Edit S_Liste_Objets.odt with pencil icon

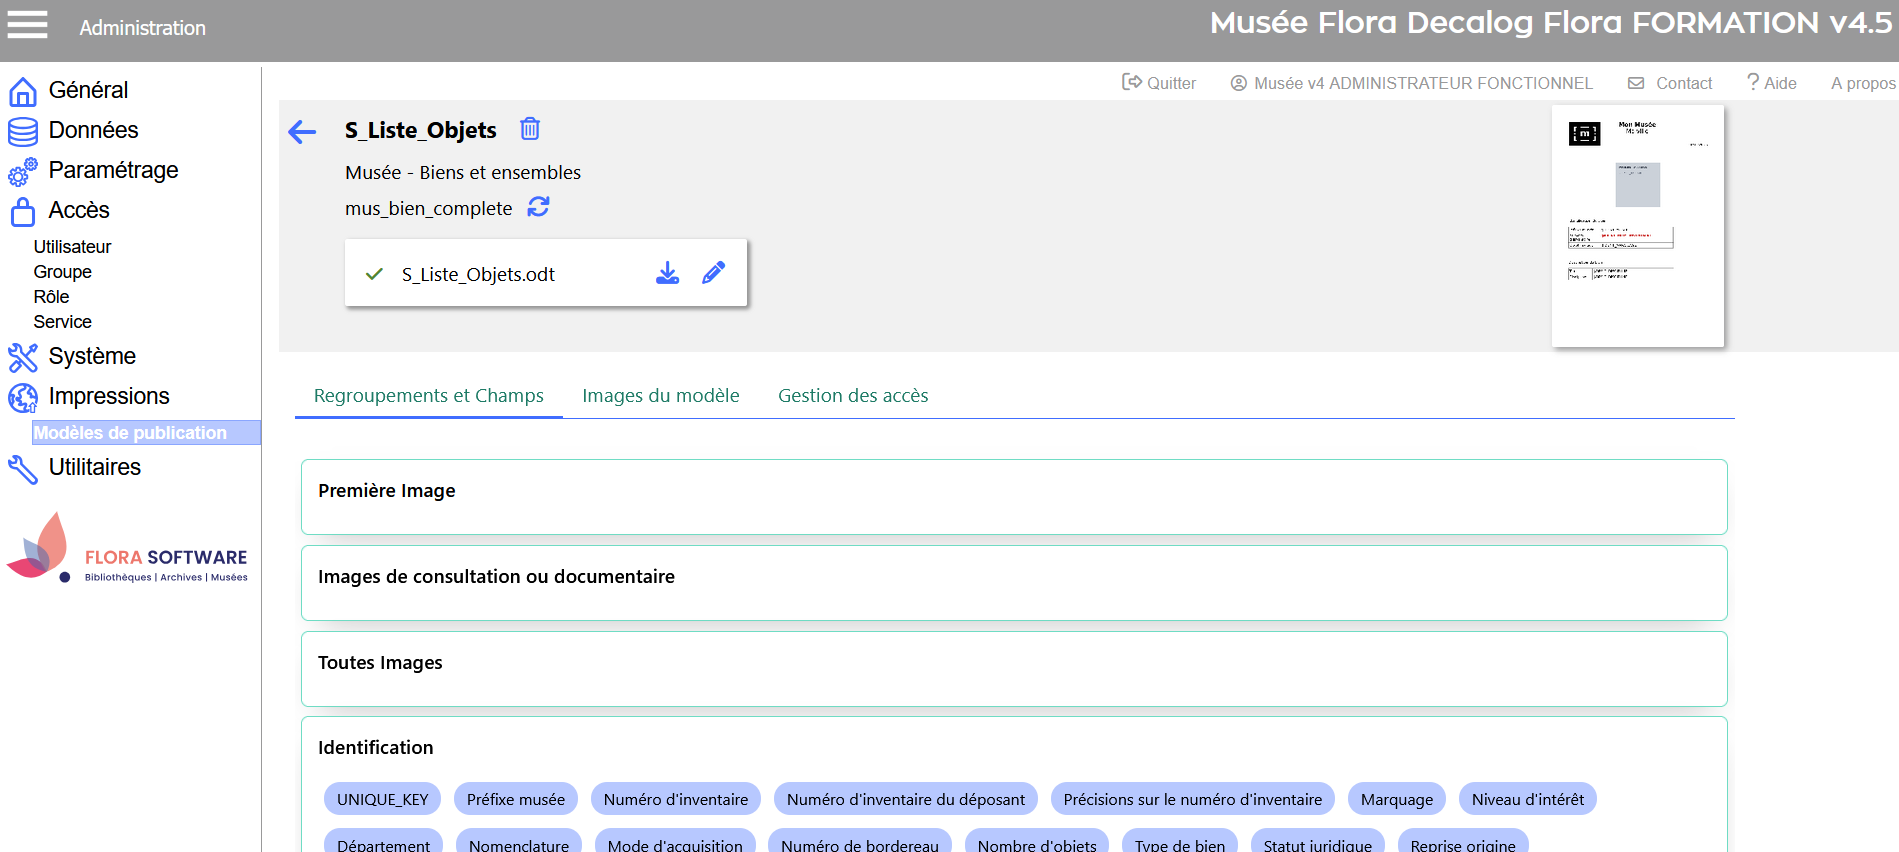point(713,273)
